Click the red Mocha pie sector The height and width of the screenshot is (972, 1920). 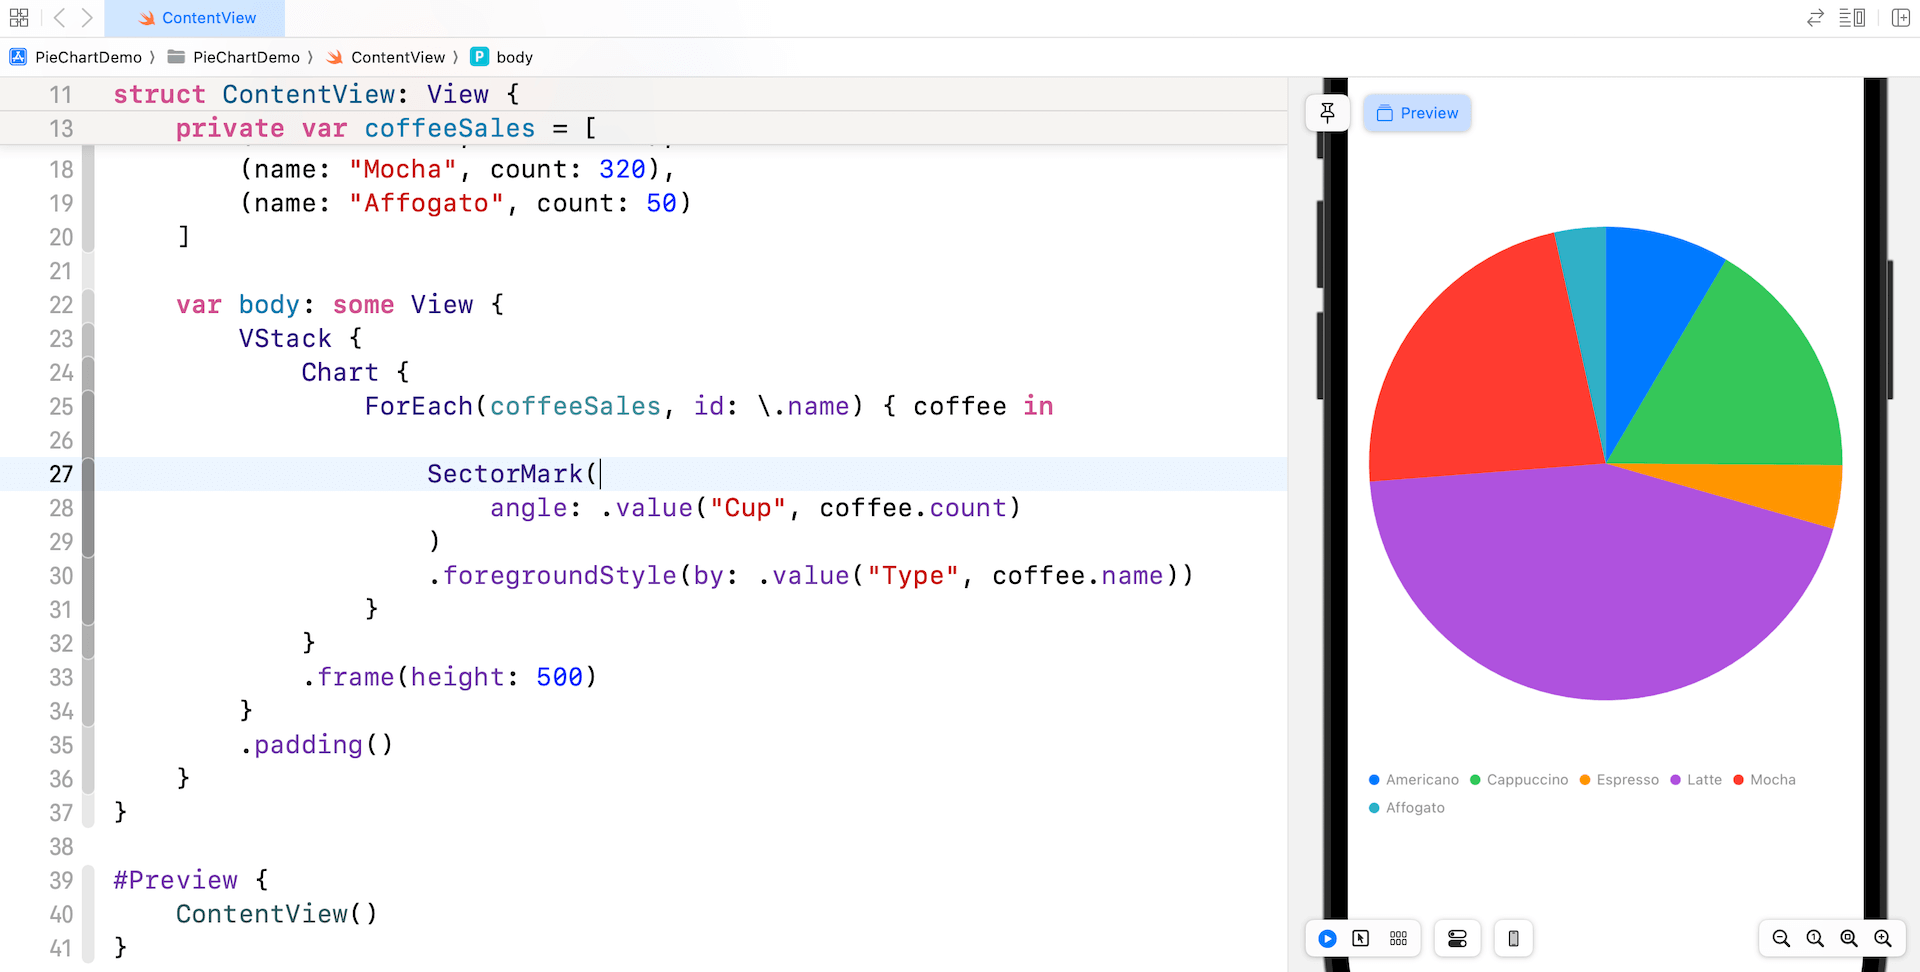(x=1480, y=370)
